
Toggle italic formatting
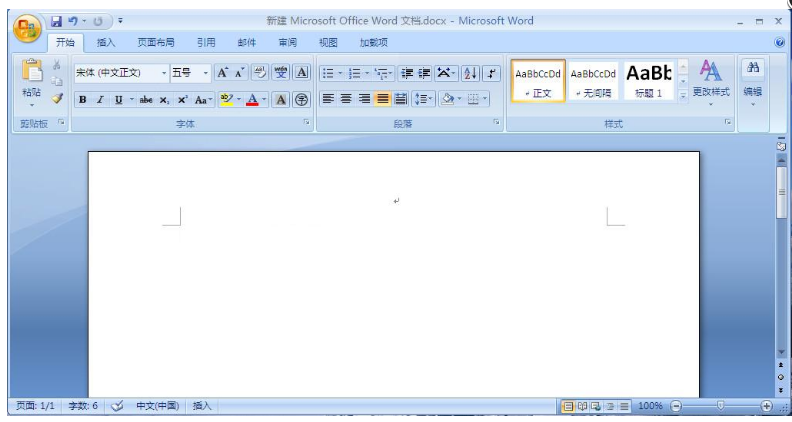coord(100,100)
